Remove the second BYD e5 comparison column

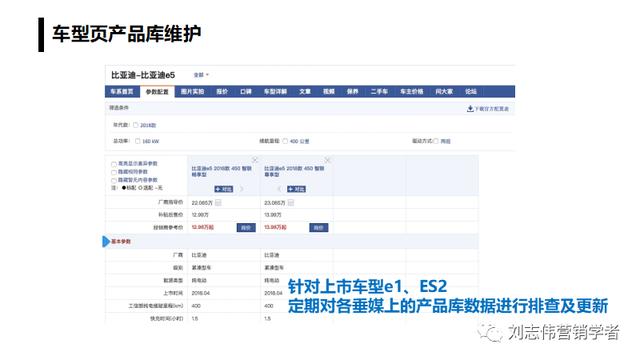click(x=327, y=160)
